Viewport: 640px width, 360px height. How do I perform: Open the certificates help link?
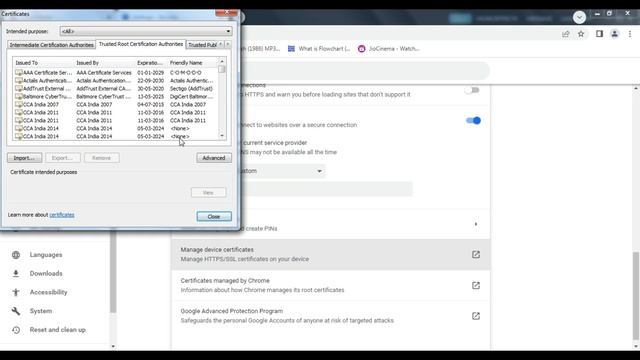pos(62,215)
